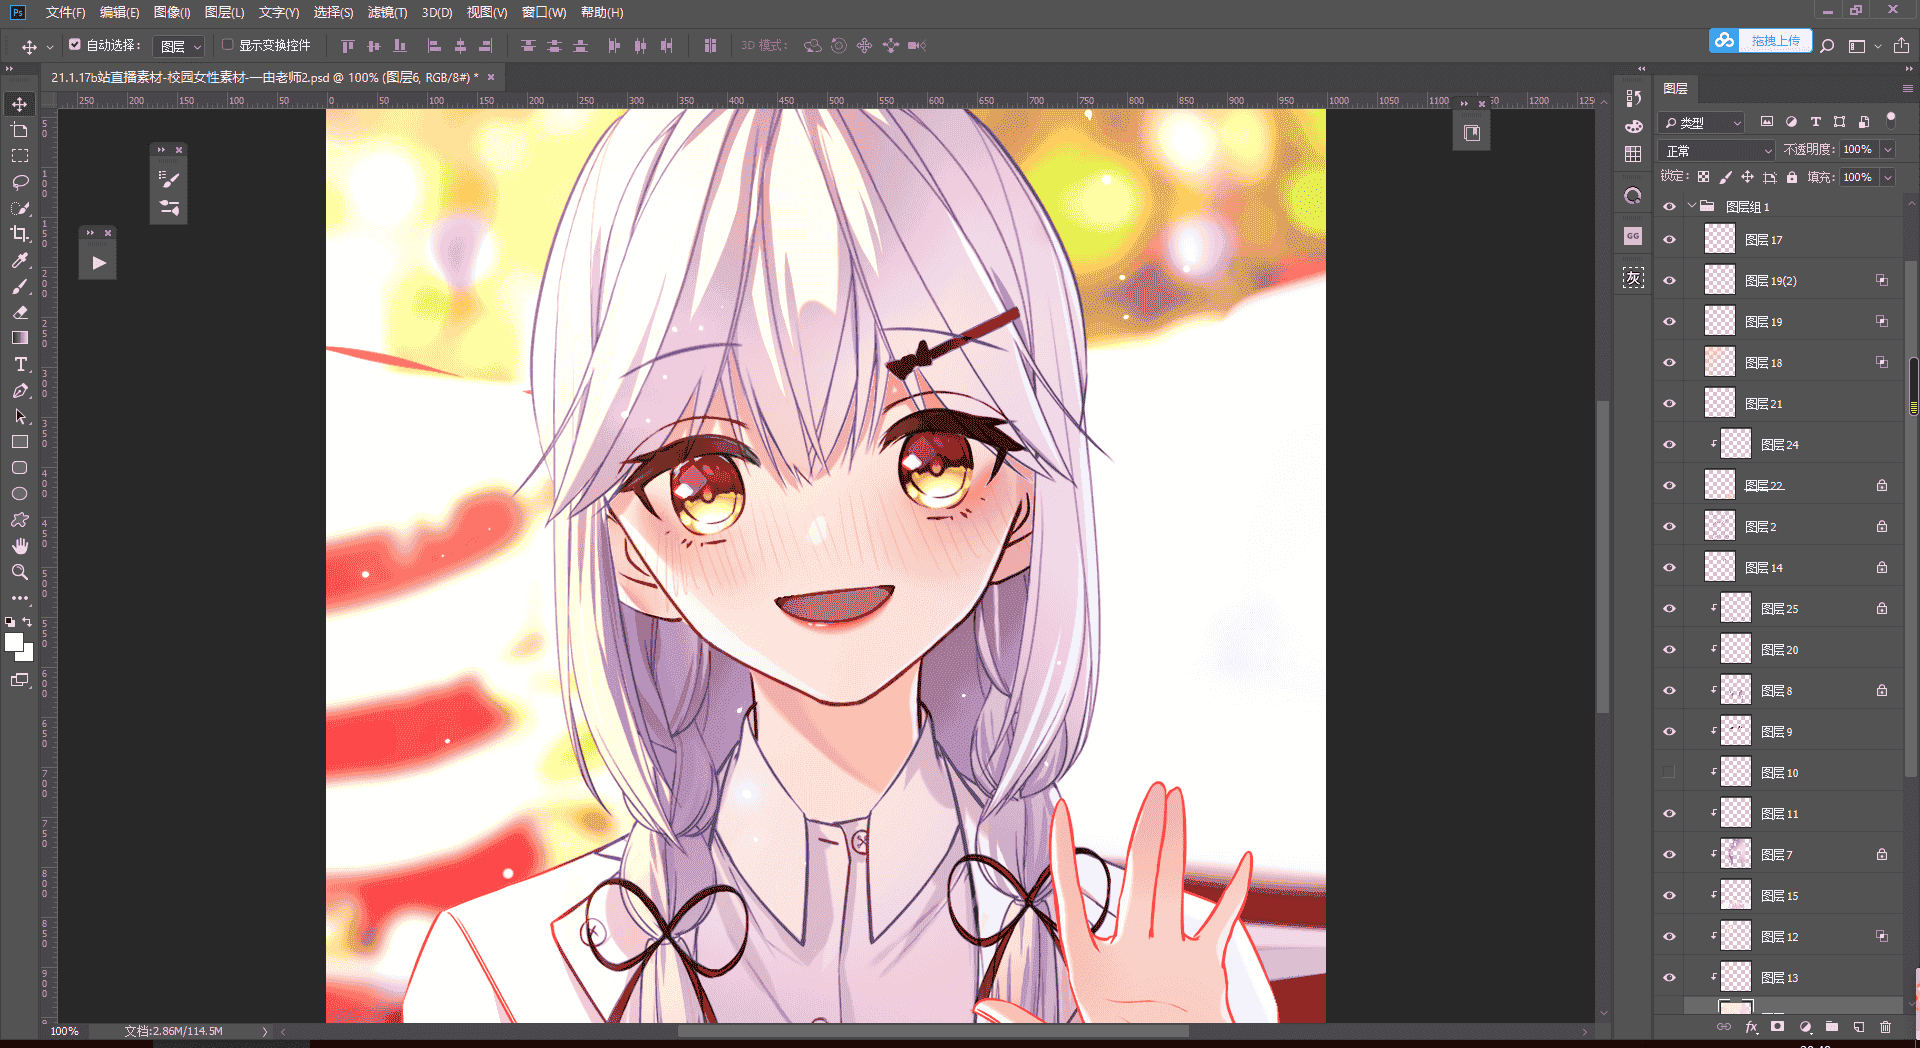The image size is (1920, 1048).
Task: Click the delete layer trash icon
Action: click(x=1885, y=1027)
